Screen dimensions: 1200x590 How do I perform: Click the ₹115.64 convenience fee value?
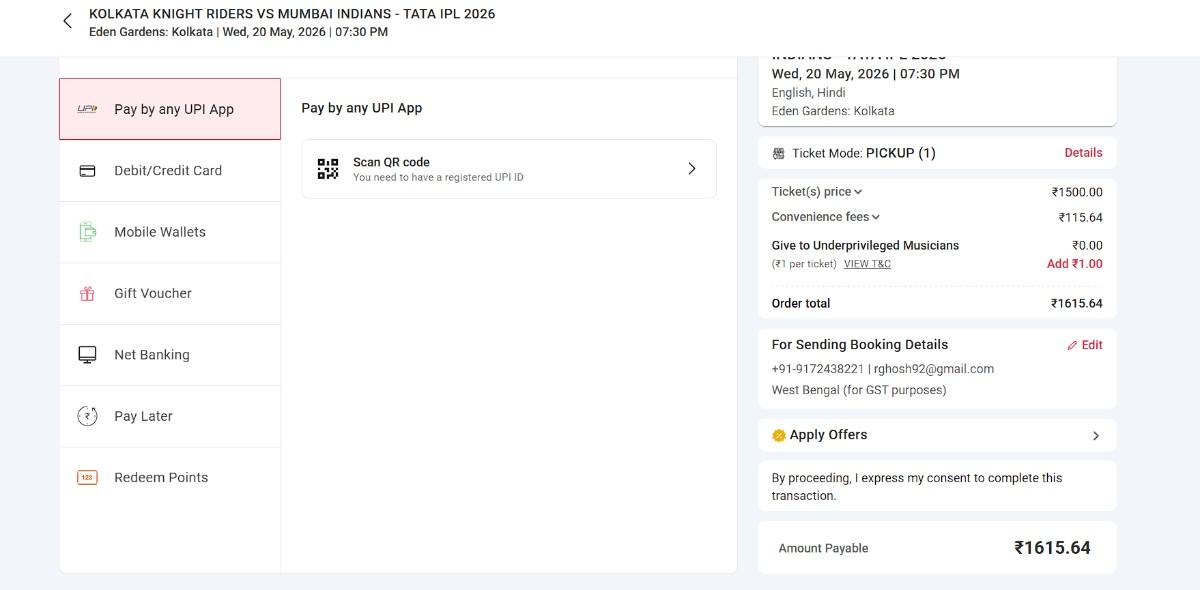pos(1081,217)
